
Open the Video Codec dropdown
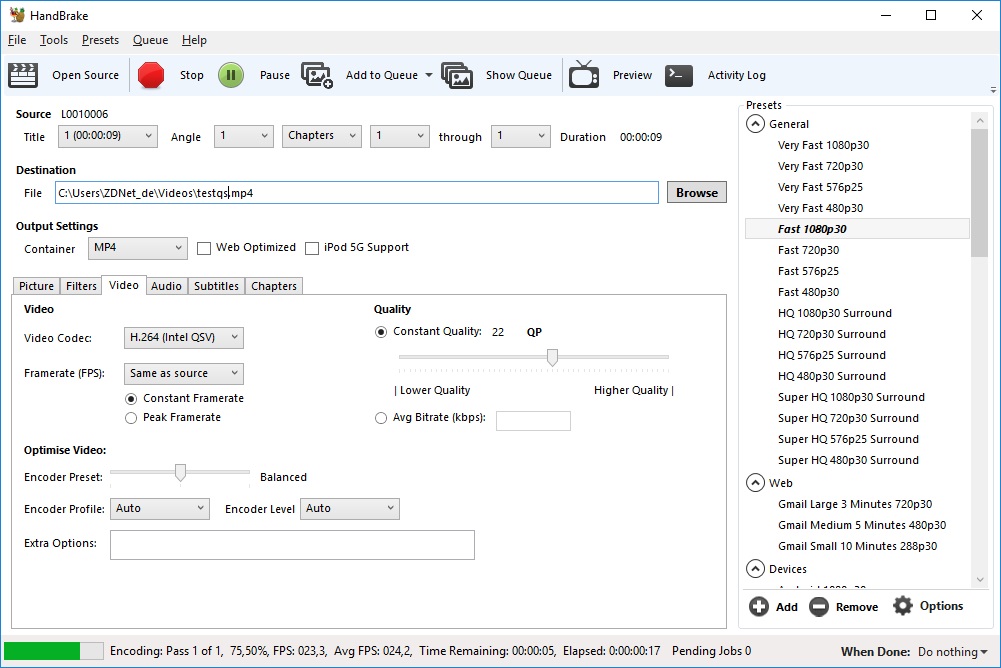[x=184, y=338]
